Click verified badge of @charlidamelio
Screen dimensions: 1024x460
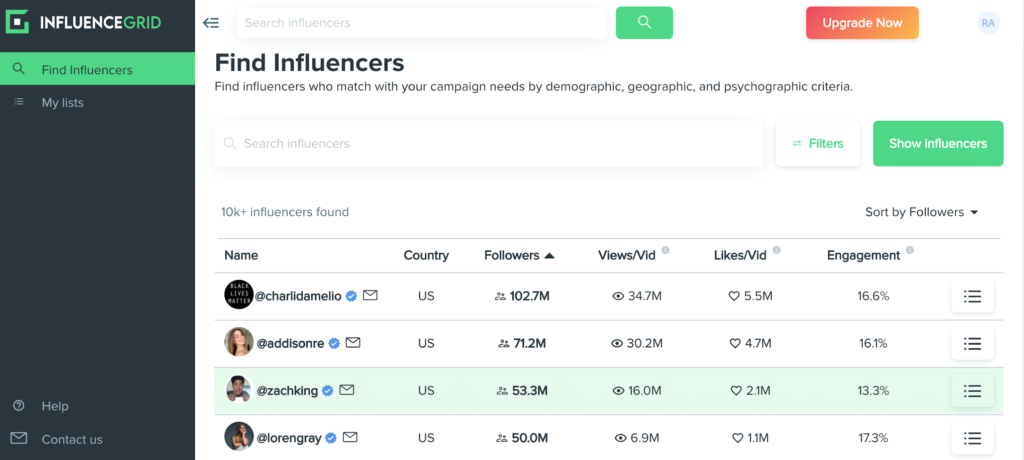pos(351,296)
